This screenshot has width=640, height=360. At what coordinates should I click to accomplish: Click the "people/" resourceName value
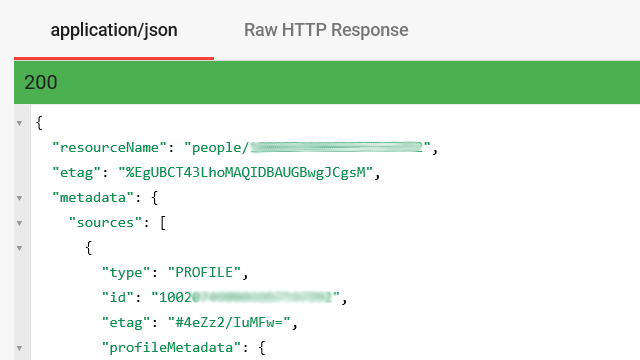click(x=307, y=147)
